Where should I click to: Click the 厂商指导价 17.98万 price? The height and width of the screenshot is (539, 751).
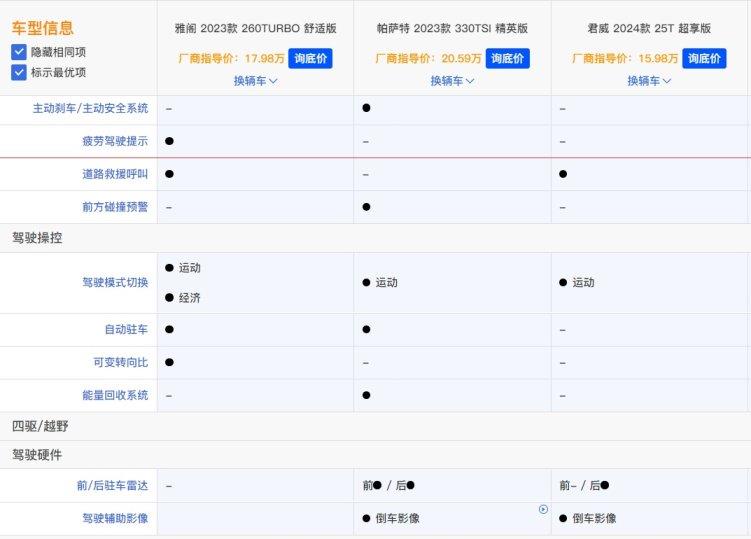pos(231,58)
